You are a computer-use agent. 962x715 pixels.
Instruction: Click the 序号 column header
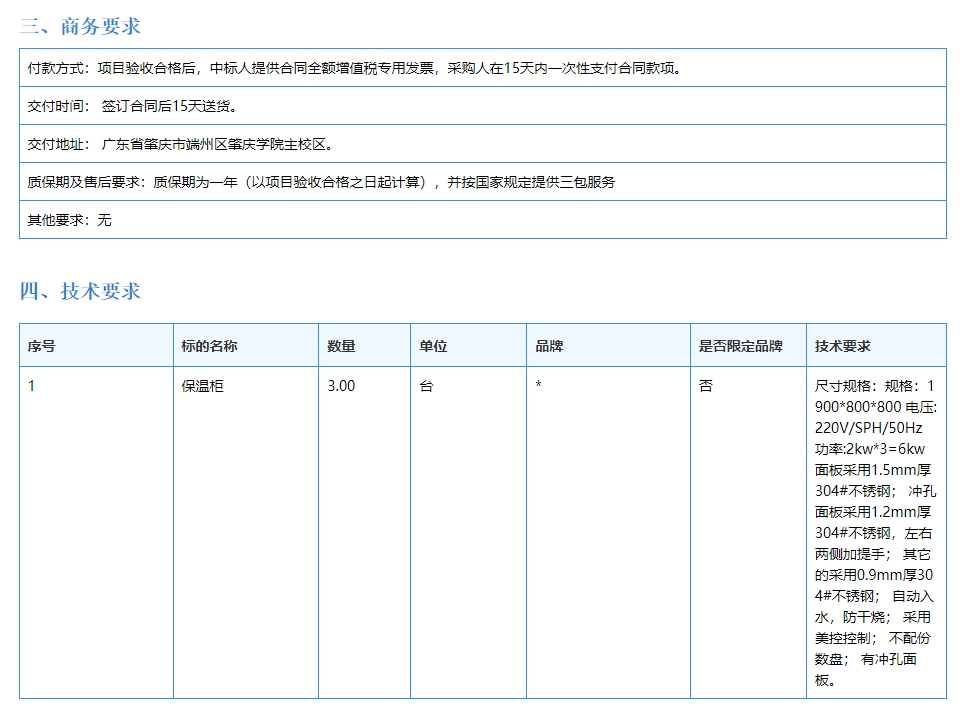point(42,346)
